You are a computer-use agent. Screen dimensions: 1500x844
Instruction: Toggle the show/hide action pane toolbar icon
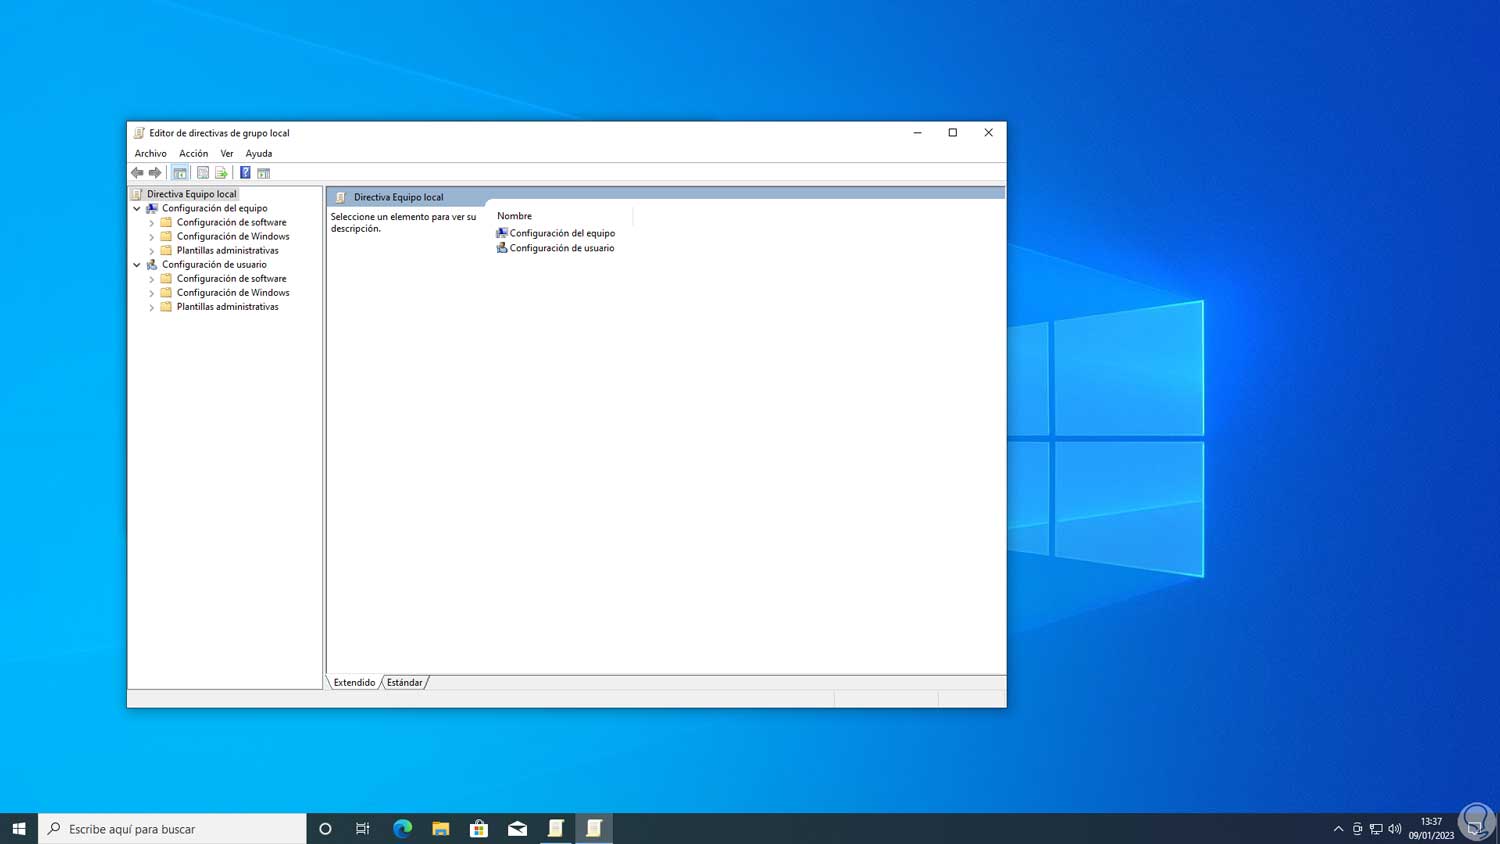(264, 173)
